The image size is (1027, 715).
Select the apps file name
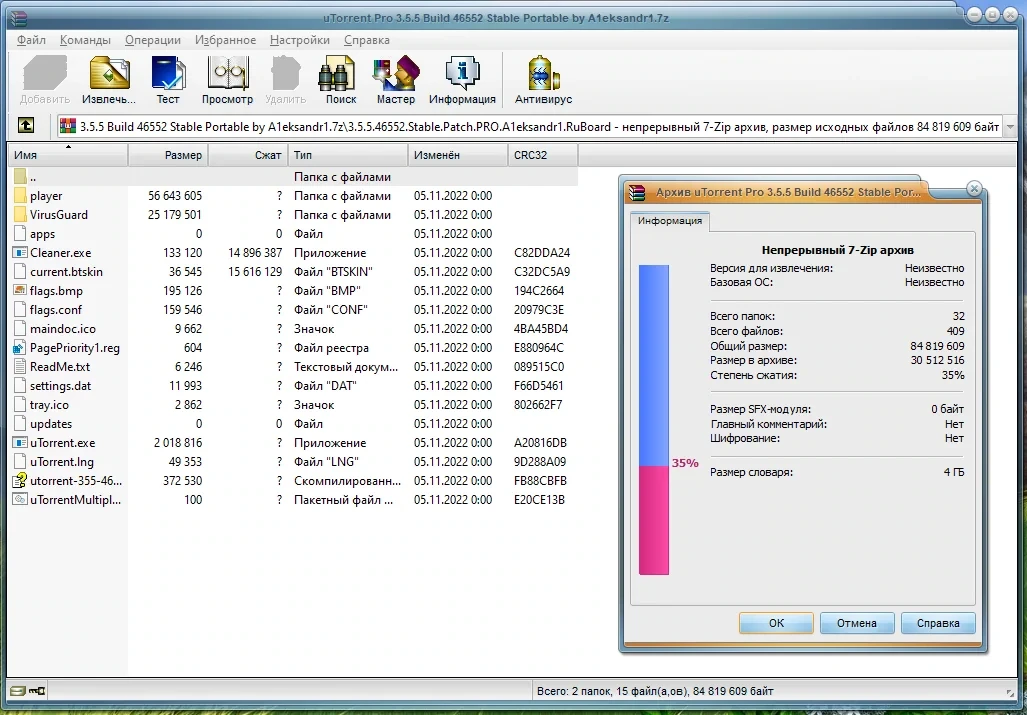(43, 234)
